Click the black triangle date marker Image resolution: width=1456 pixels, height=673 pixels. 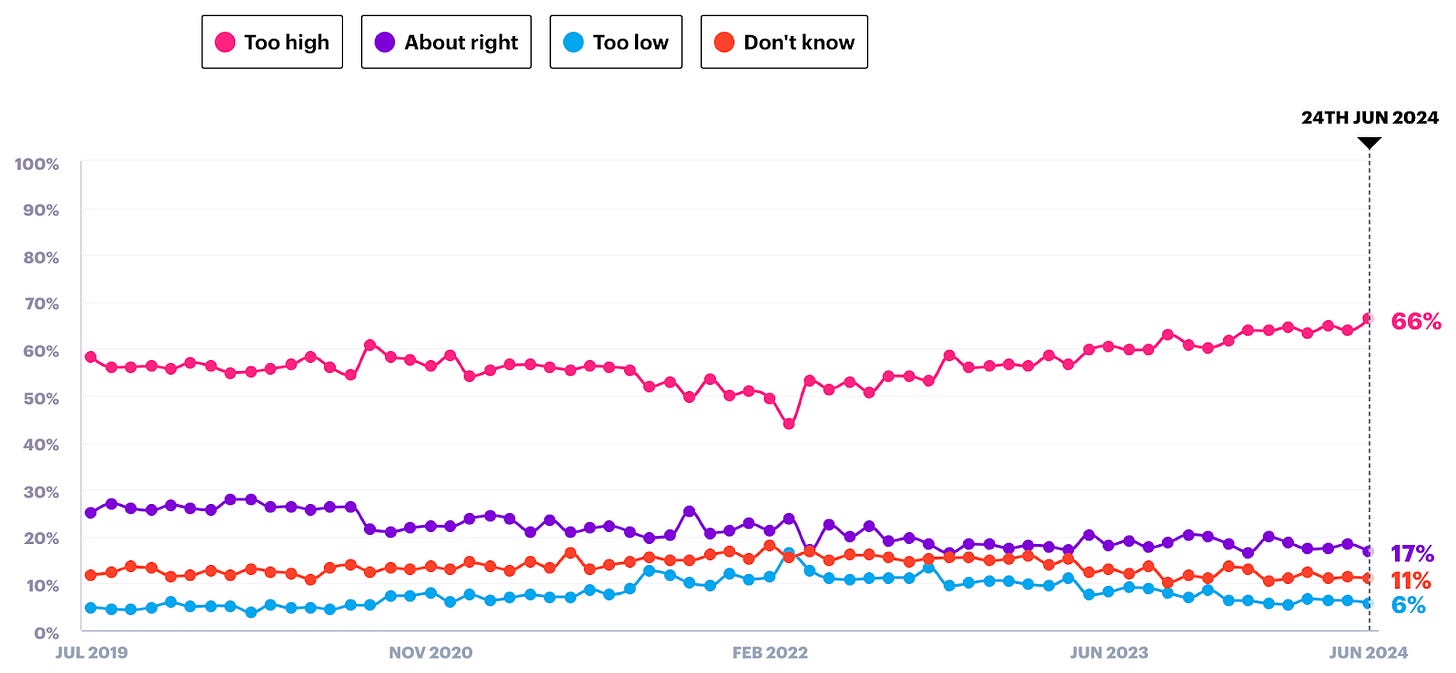coord(1369,144)
